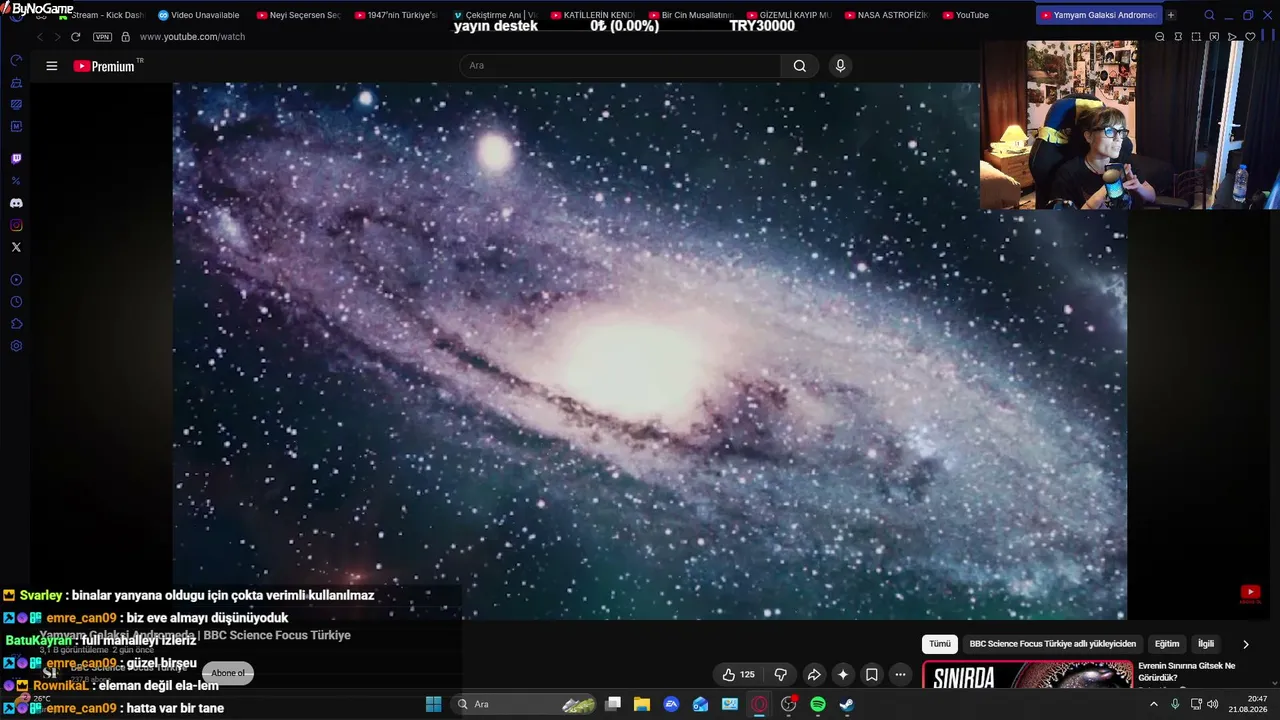Save the video with bookmark icon
This screenshot has height=720, width=1280.
click(872, 675)
